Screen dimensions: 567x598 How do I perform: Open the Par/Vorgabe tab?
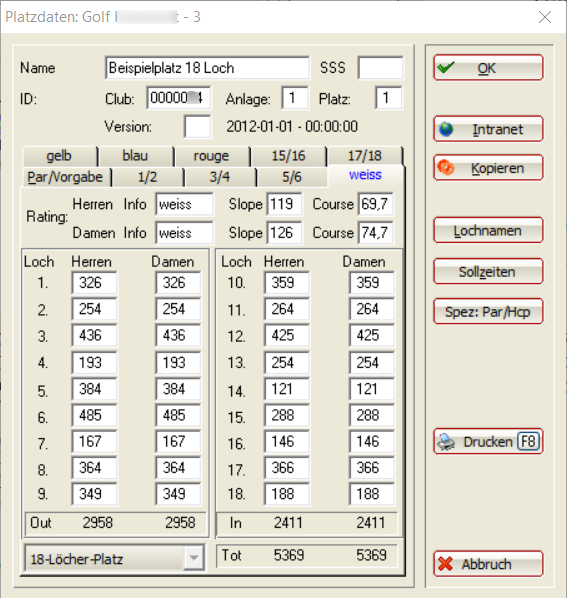[66, 177]
